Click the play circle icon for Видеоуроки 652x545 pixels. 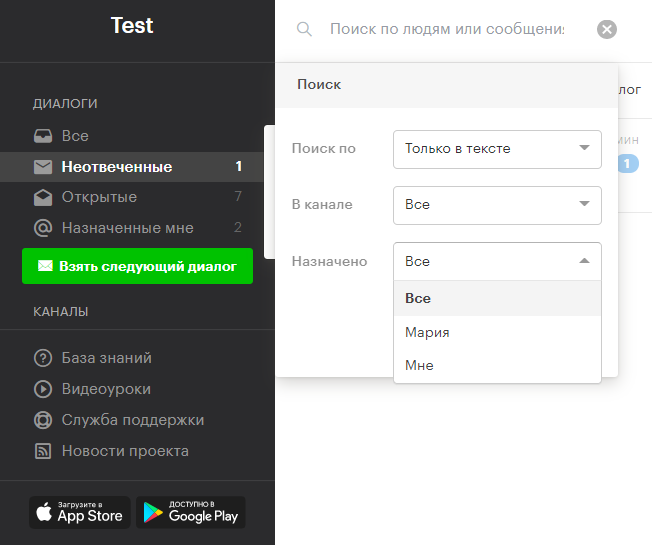pos(43,389)
